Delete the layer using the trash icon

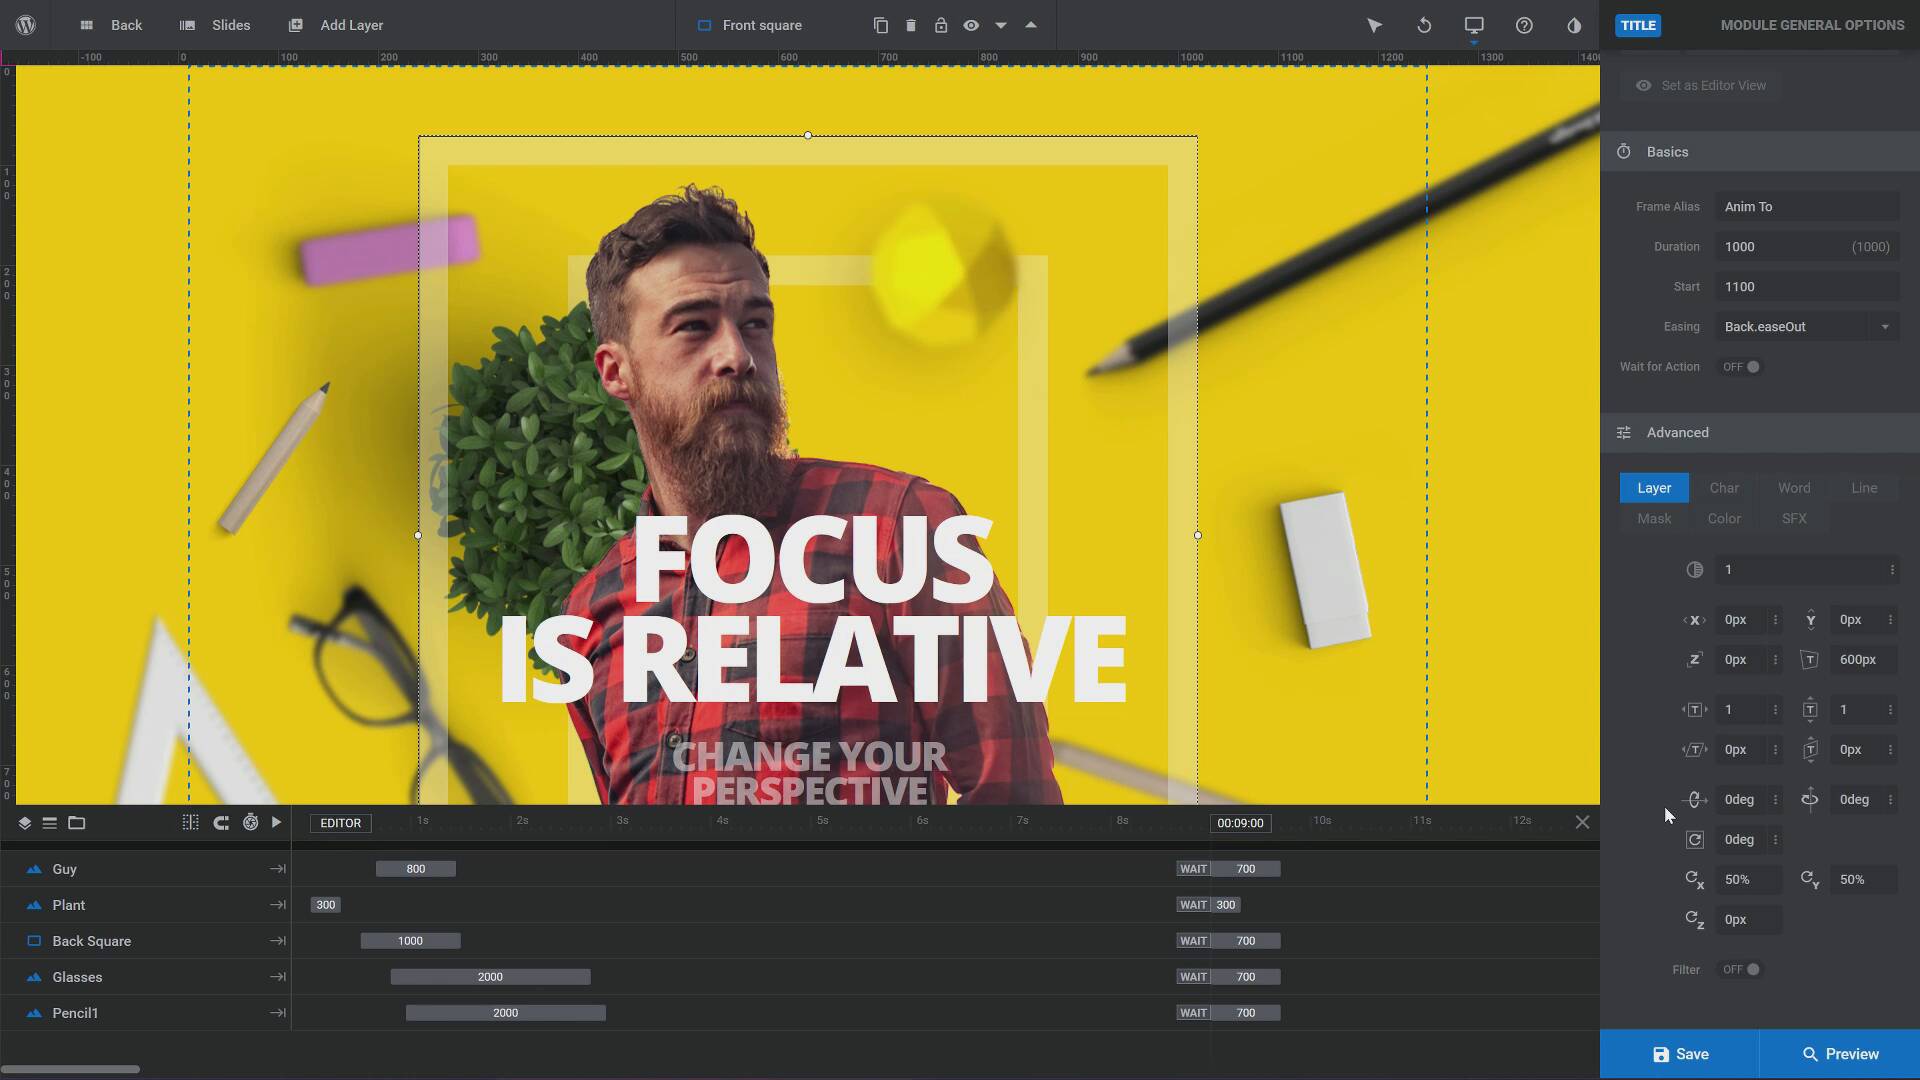(910, 25)
